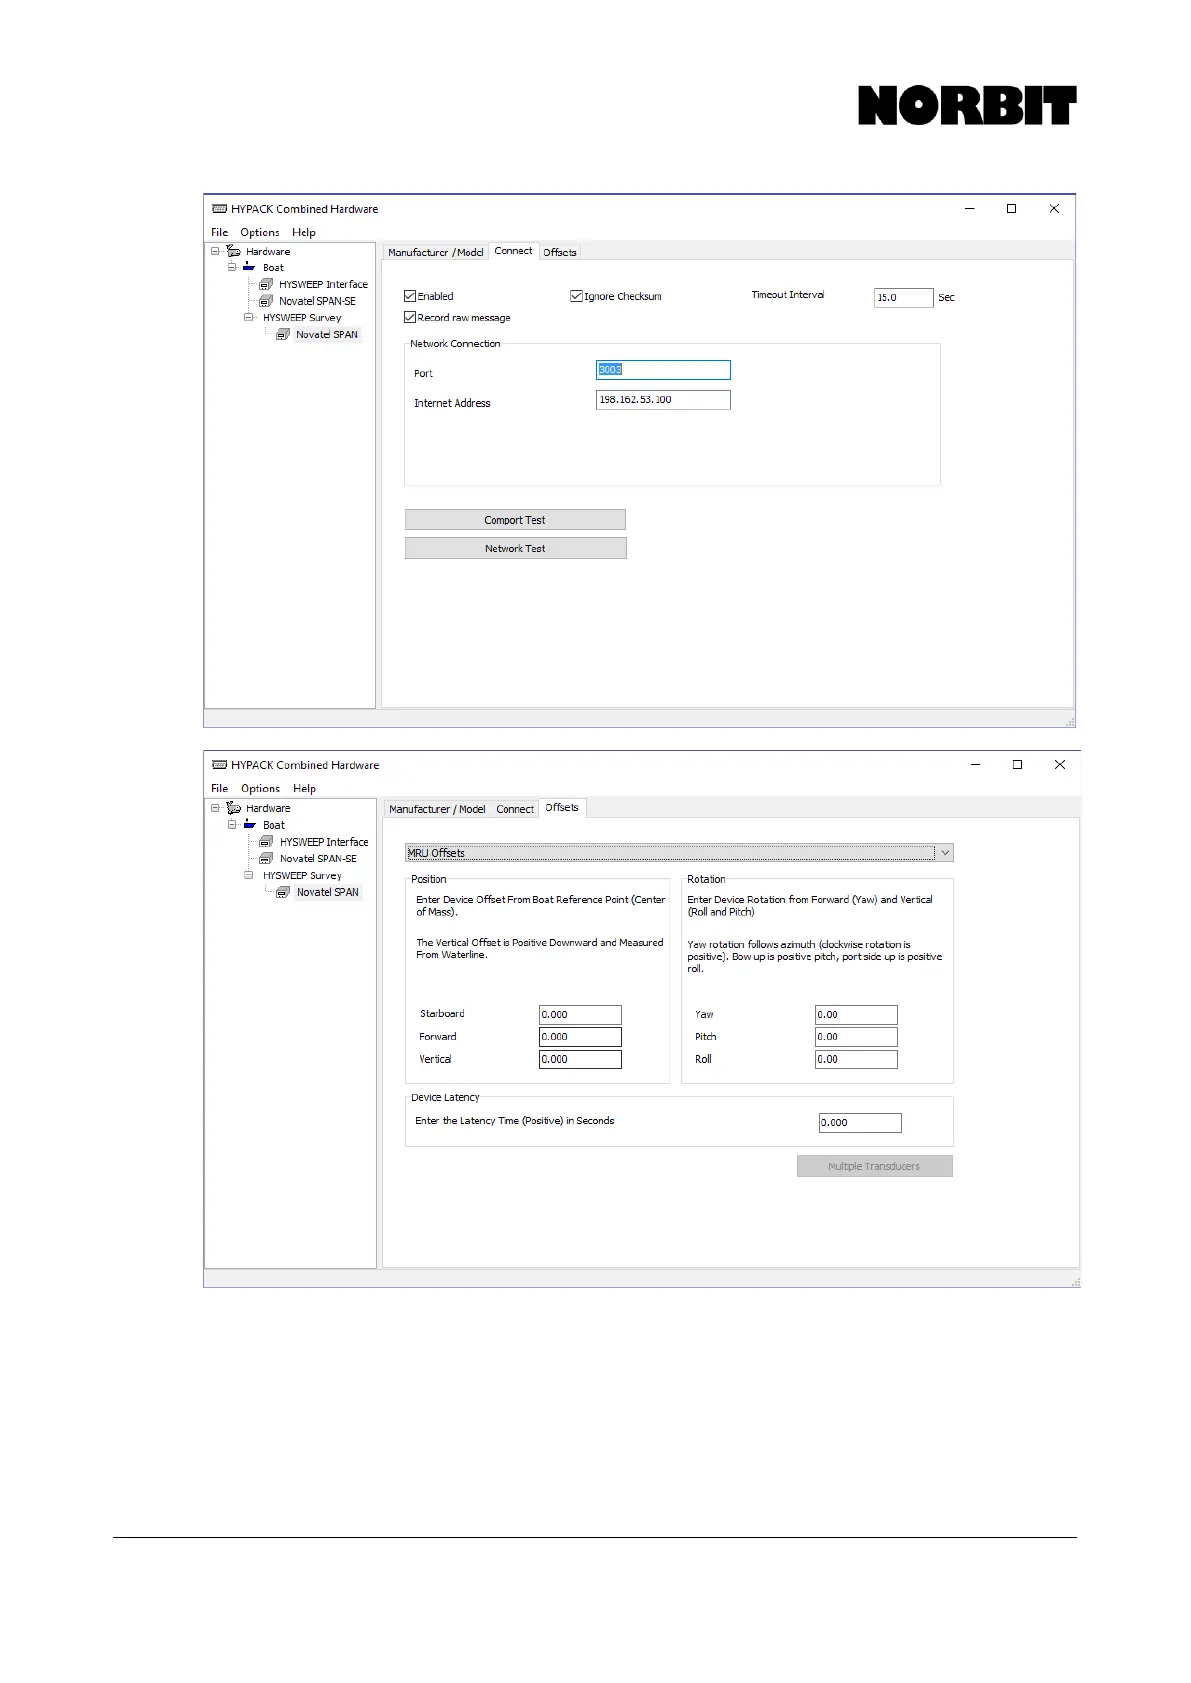1191x1683 pixels.
Task: Collapse the HYSWEEP Survey node in upper window
Action: pyautogui.click(x=249, y=317)
